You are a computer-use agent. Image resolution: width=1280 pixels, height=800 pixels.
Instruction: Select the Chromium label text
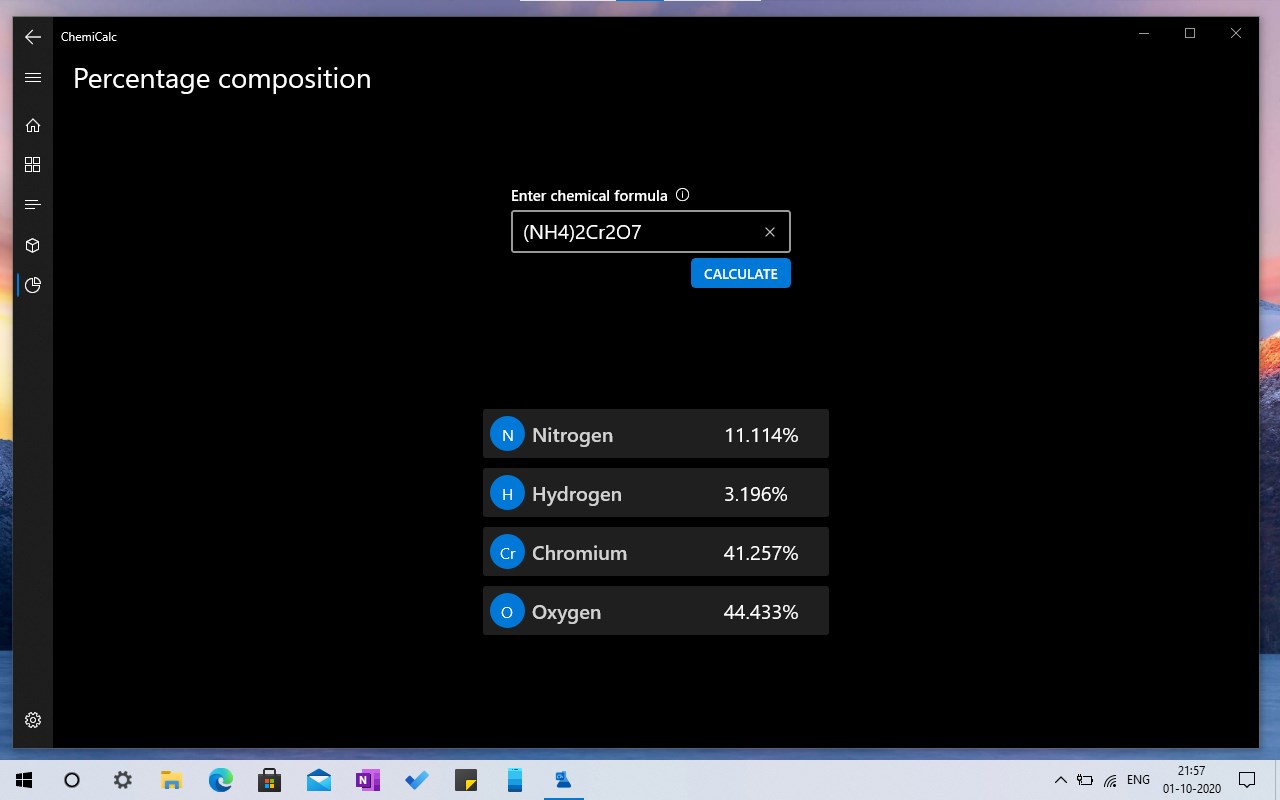pos(579,553)
